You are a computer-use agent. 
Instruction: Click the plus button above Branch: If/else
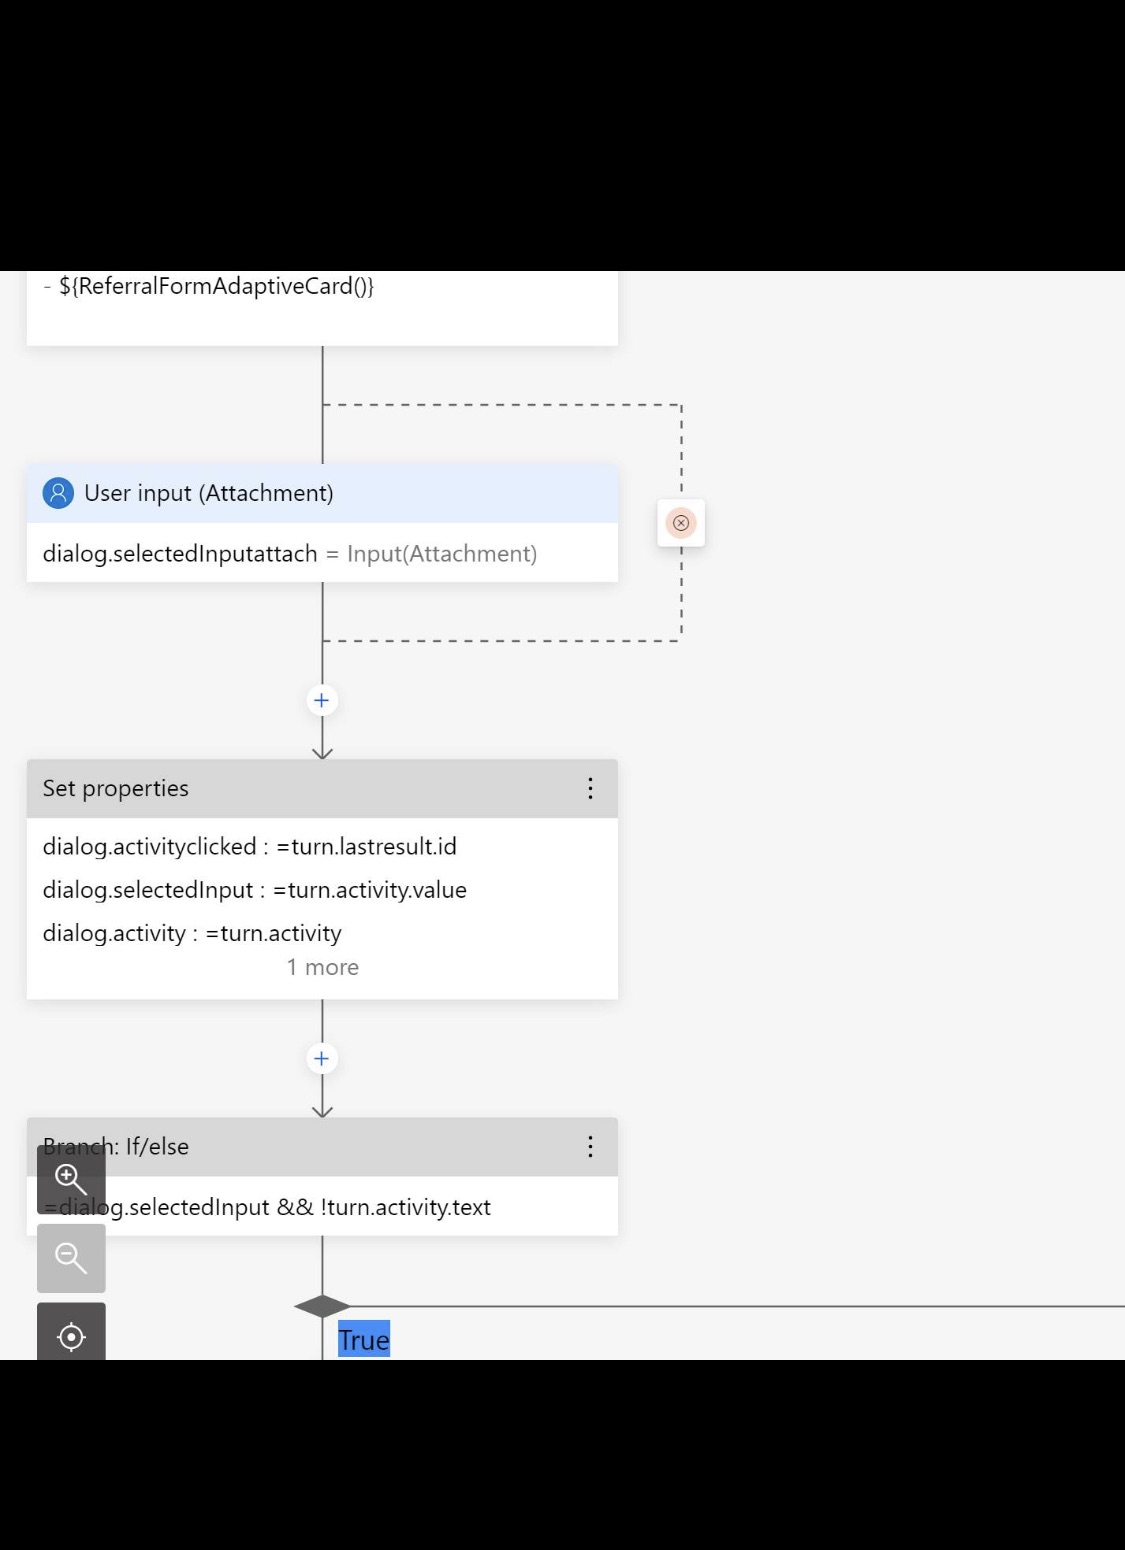[x=322, y=1058]
